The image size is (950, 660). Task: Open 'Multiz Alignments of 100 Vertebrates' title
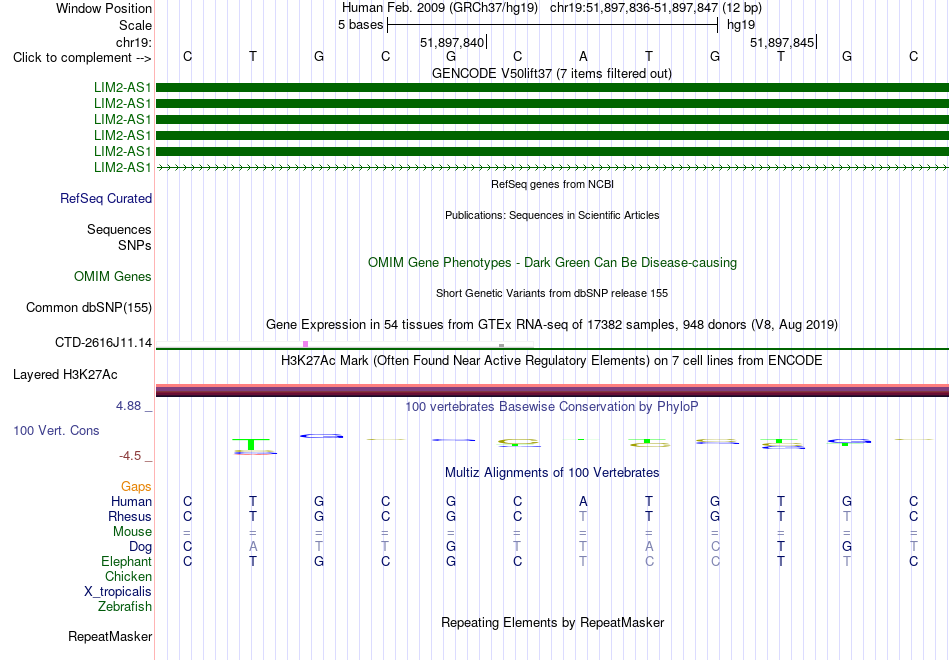pos(552,473)
